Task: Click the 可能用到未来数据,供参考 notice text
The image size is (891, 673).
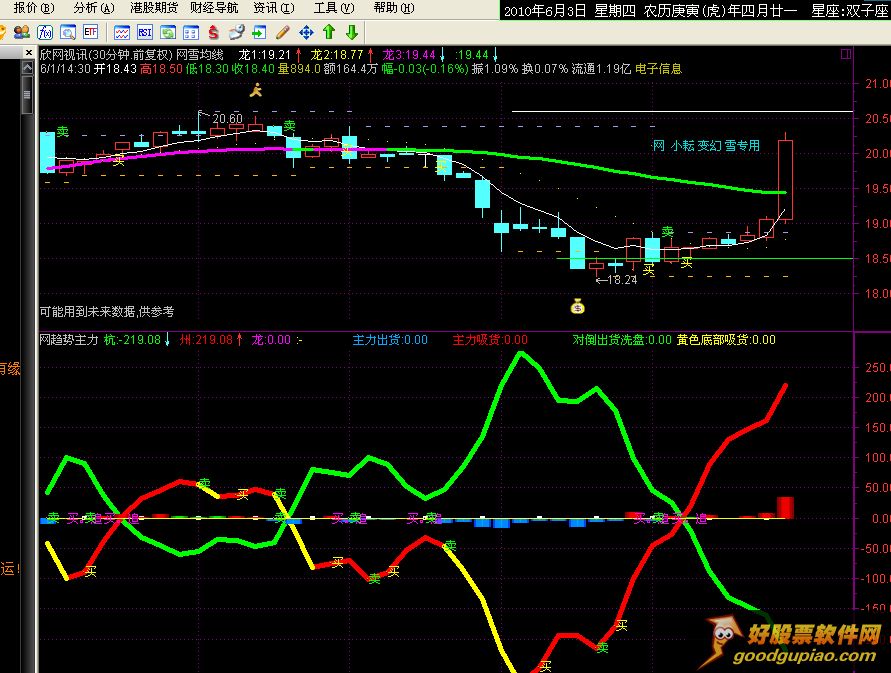Action: [x=107, y=311]
